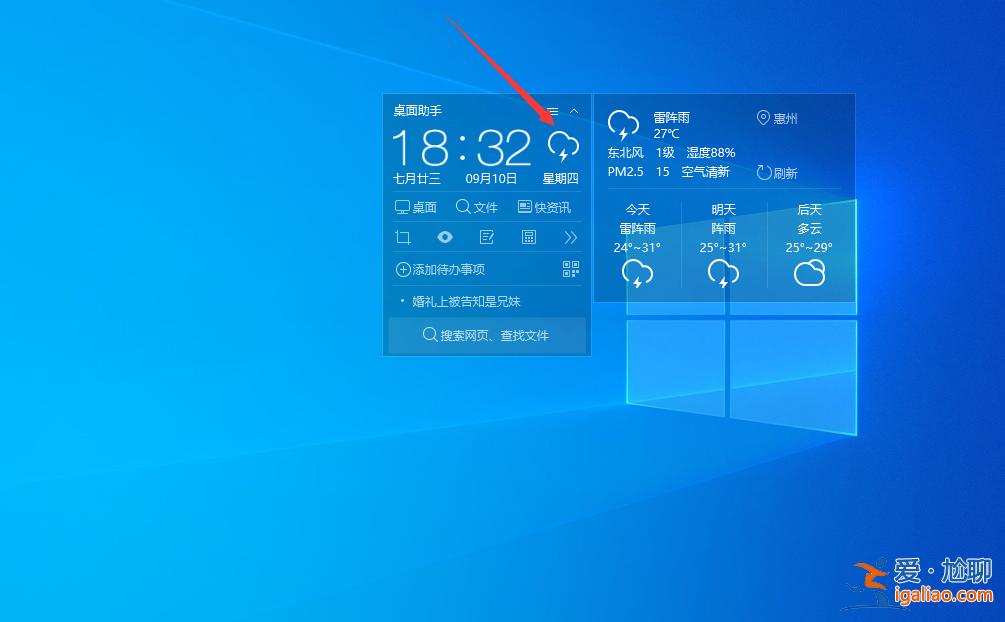The height and width of the screenshot is (622, 1005).
Task: Open the calculator tool
Action: (x=527, y=237)
